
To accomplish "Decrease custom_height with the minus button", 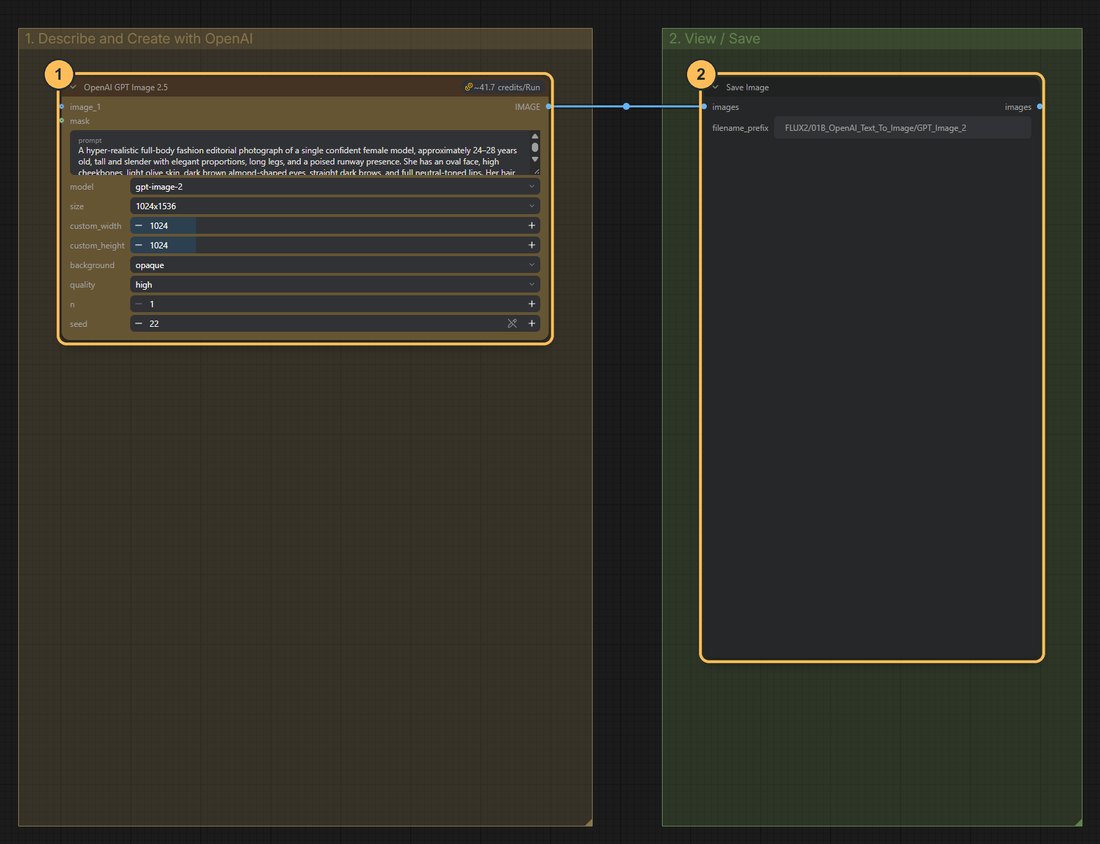I will (x=138, y=246).
